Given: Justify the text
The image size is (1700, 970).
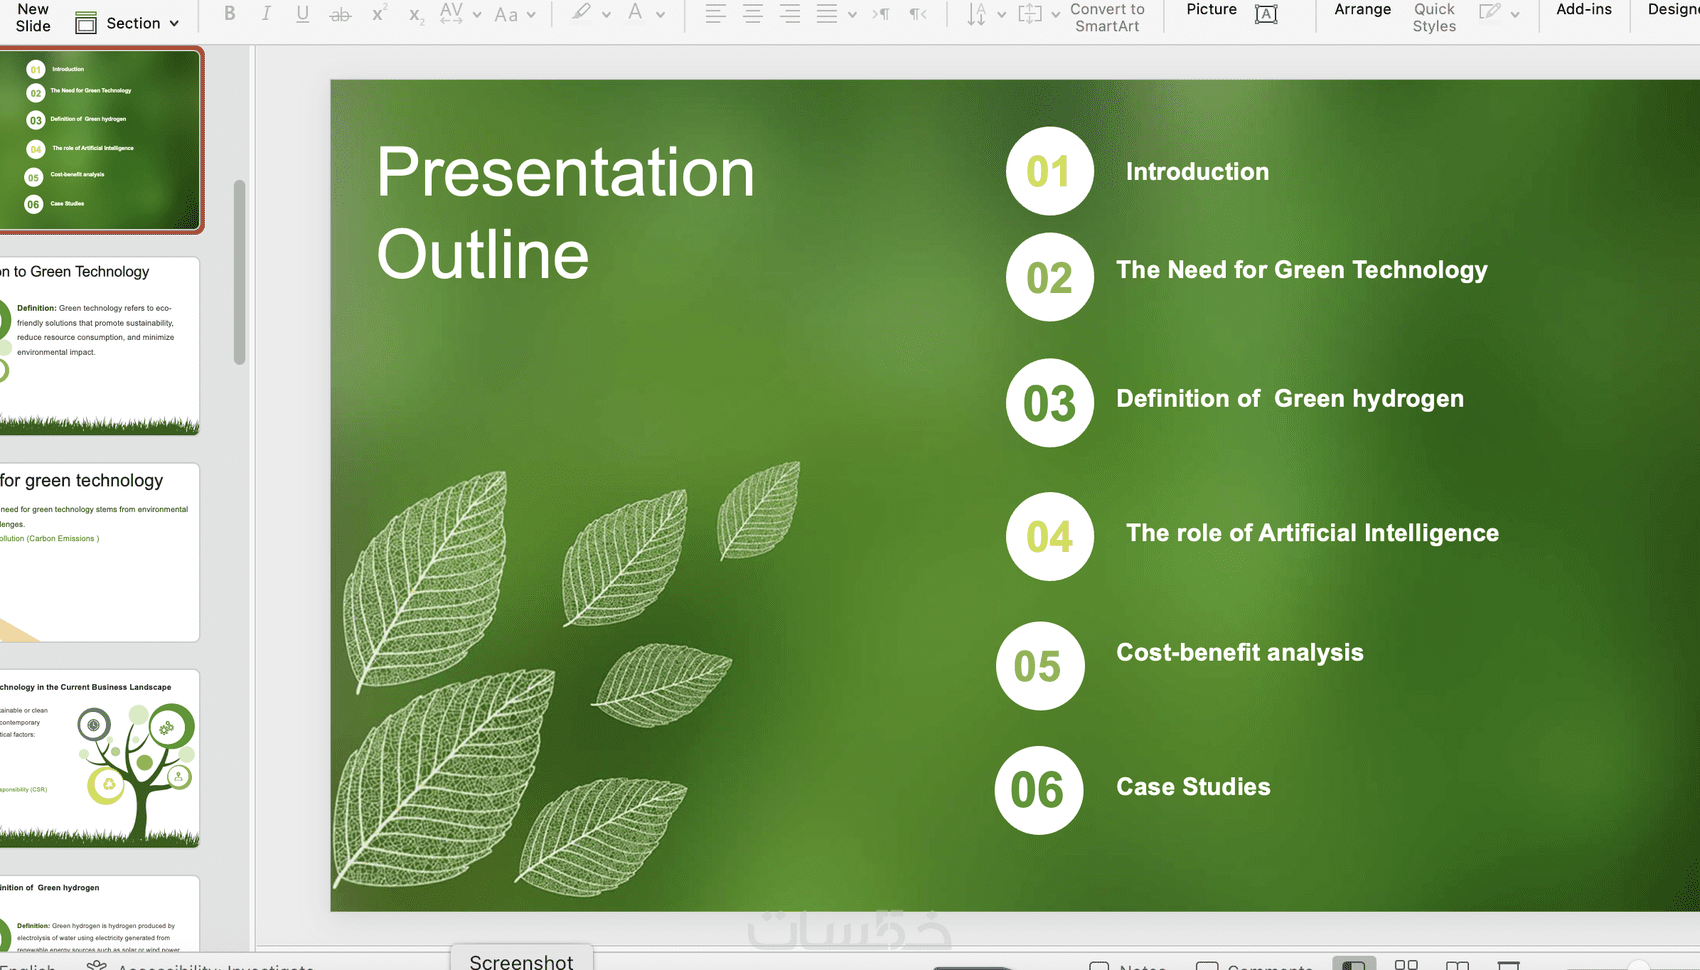Looking at the screenshot, I should click(x=827, y=14).
